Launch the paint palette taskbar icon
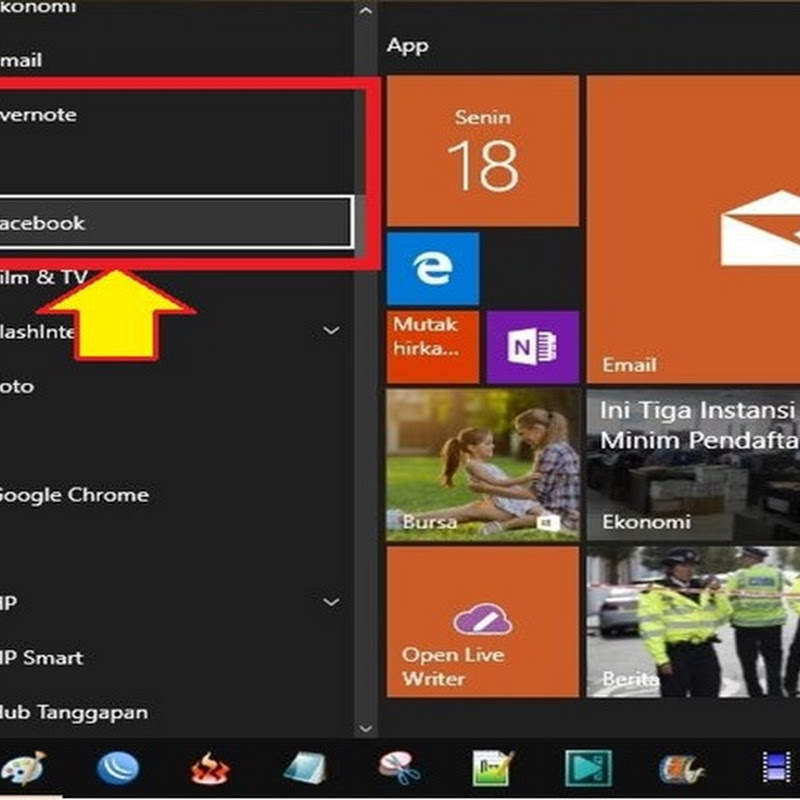800x800 pixels. click(23, 768)
